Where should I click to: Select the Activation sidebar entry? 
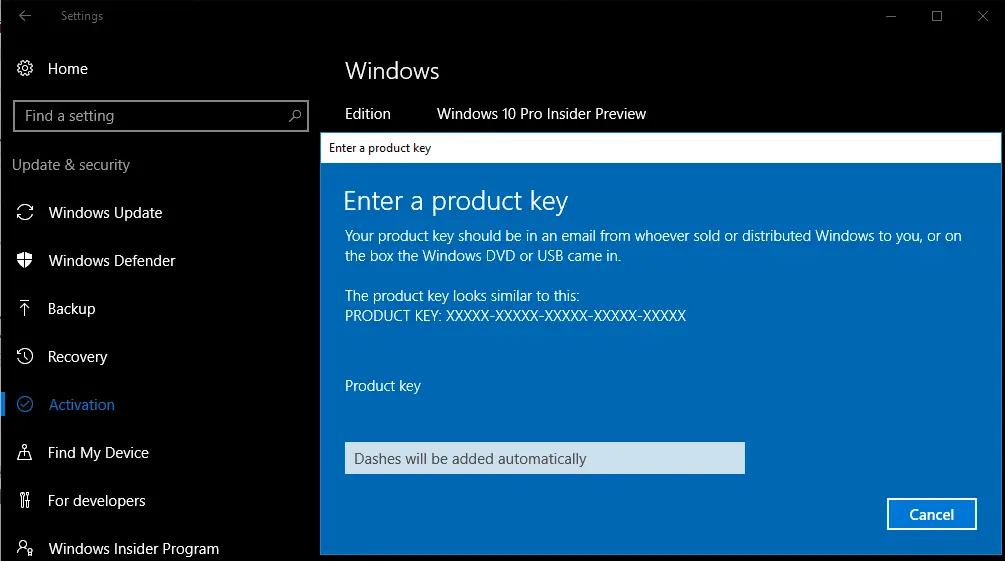click(81, 405)
